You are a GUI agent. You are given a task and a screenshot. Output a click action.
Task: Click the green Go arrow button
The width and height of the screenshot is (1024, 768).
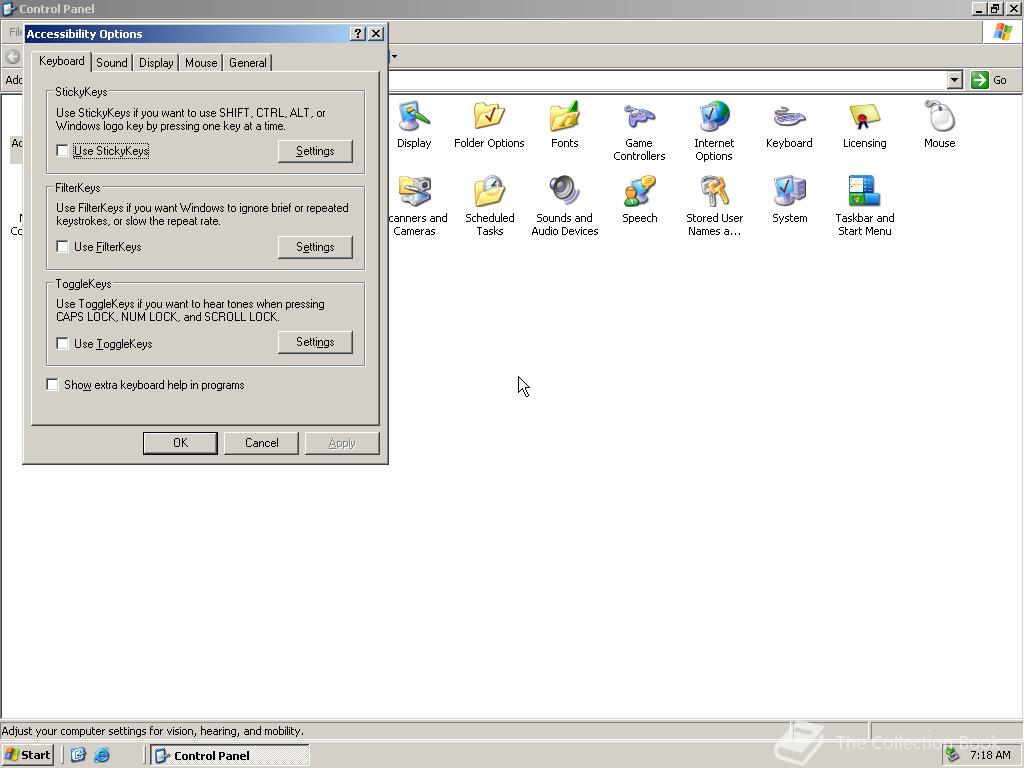(x=979, y=80)
